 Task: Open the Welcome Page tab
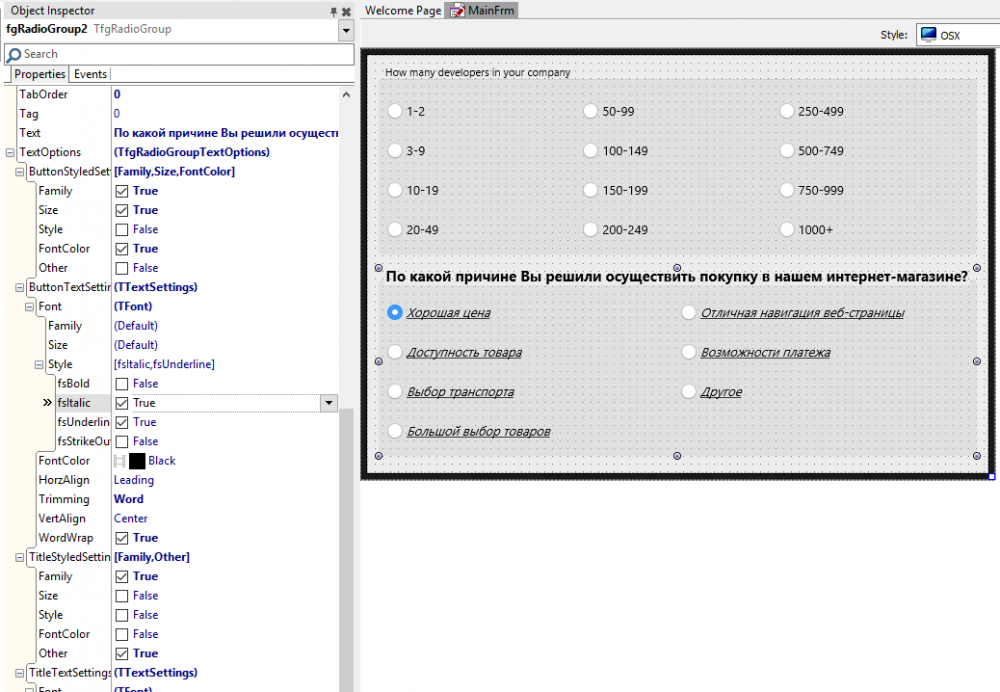(403, 11)
